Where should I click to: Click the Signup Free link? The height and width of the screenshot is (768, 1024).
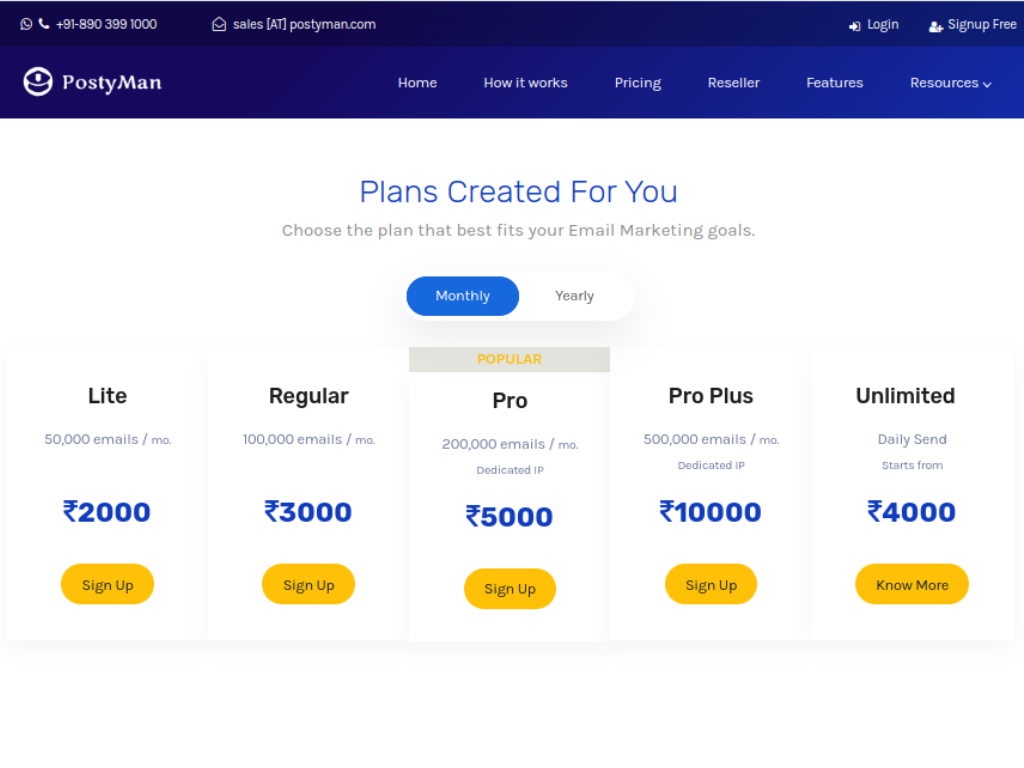(x=982, y=25)
